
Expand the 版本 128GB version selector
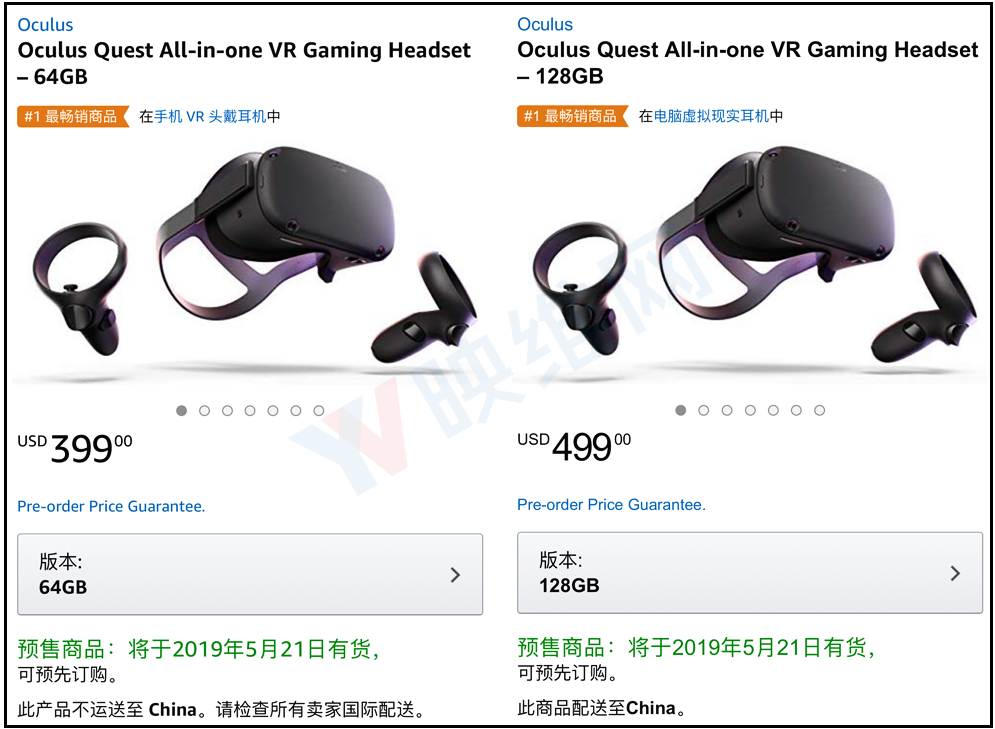click(750, 572)
